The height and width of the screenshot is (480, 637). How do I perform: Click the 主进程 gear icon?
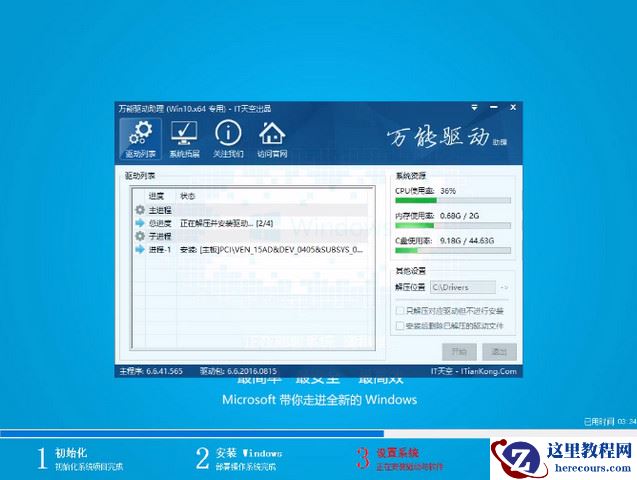140,210
